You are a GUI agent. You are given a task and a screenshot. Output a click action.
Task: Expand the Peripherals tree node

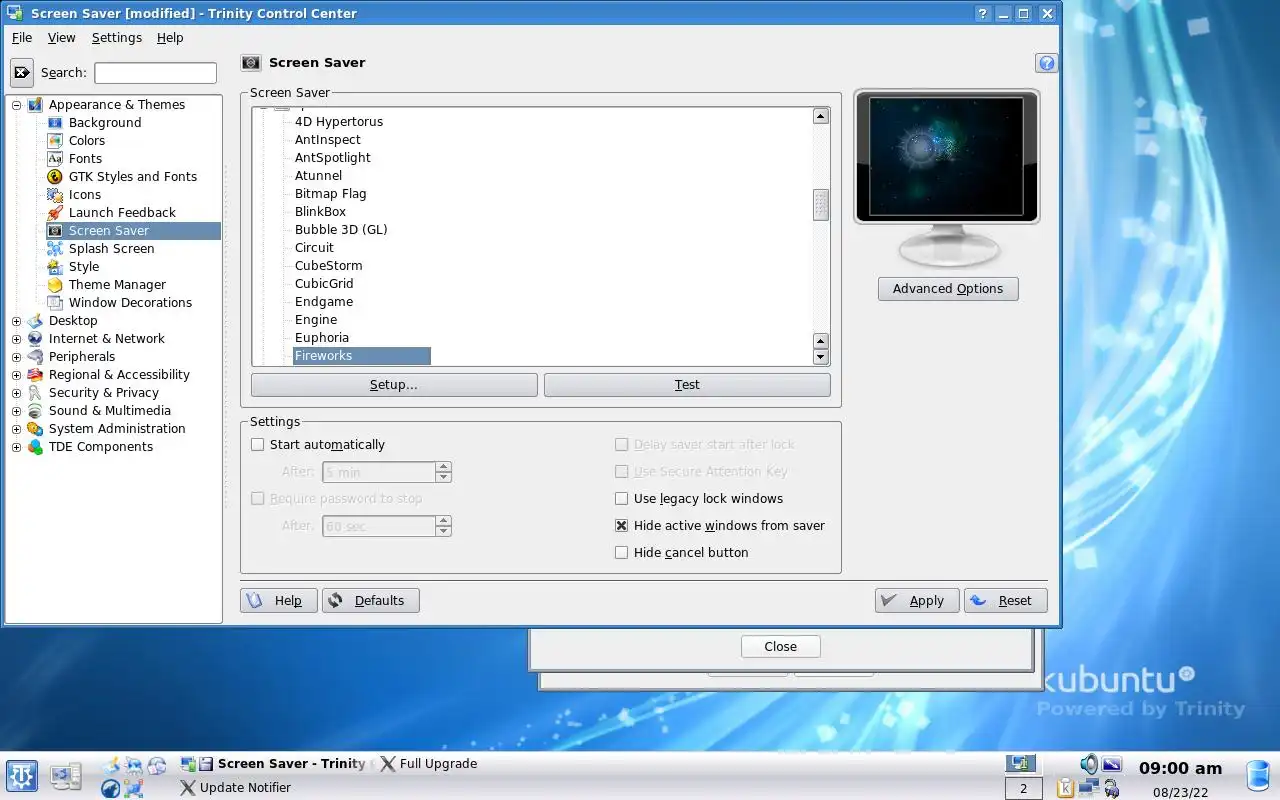16,357
